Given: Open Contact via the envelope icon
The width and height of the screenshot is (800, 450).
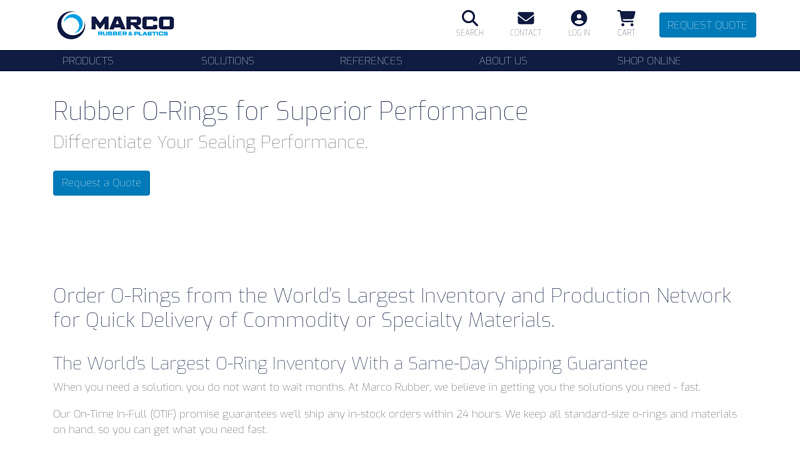Looking at the screenshot, I should click(x=525, y=18).
